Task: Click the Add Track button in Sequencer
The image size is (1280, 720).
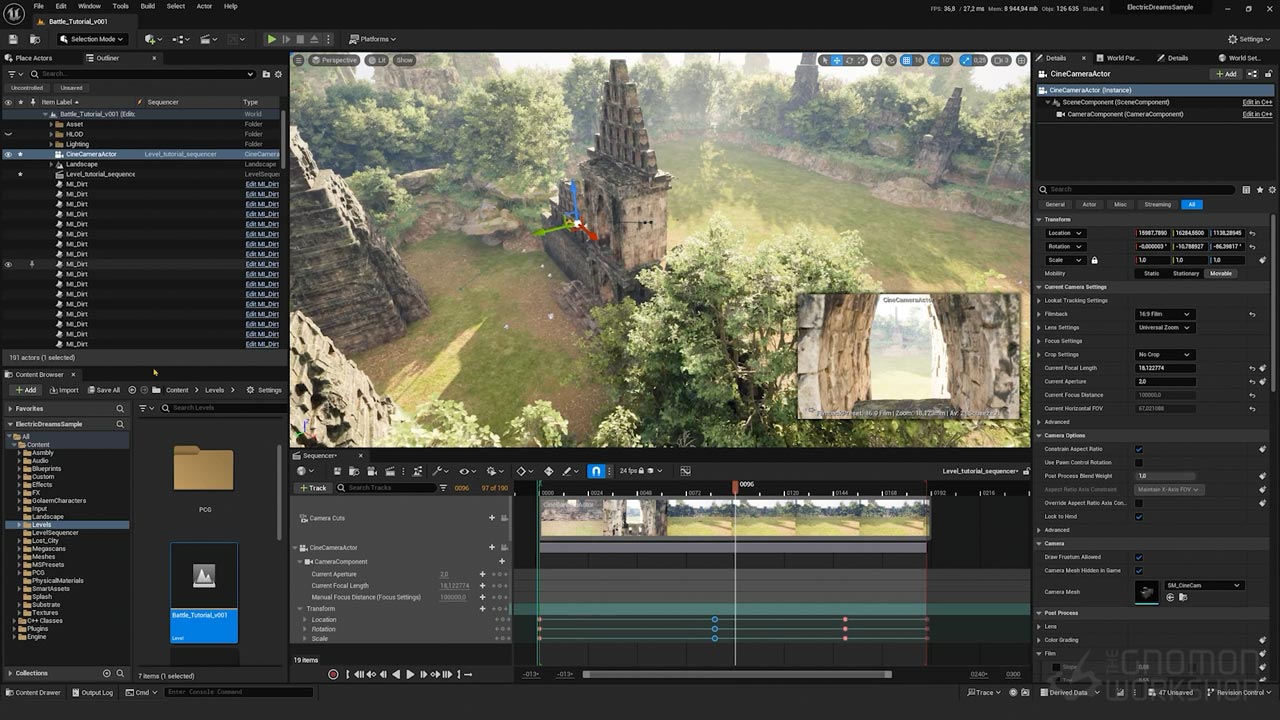Action: [313, 488]
